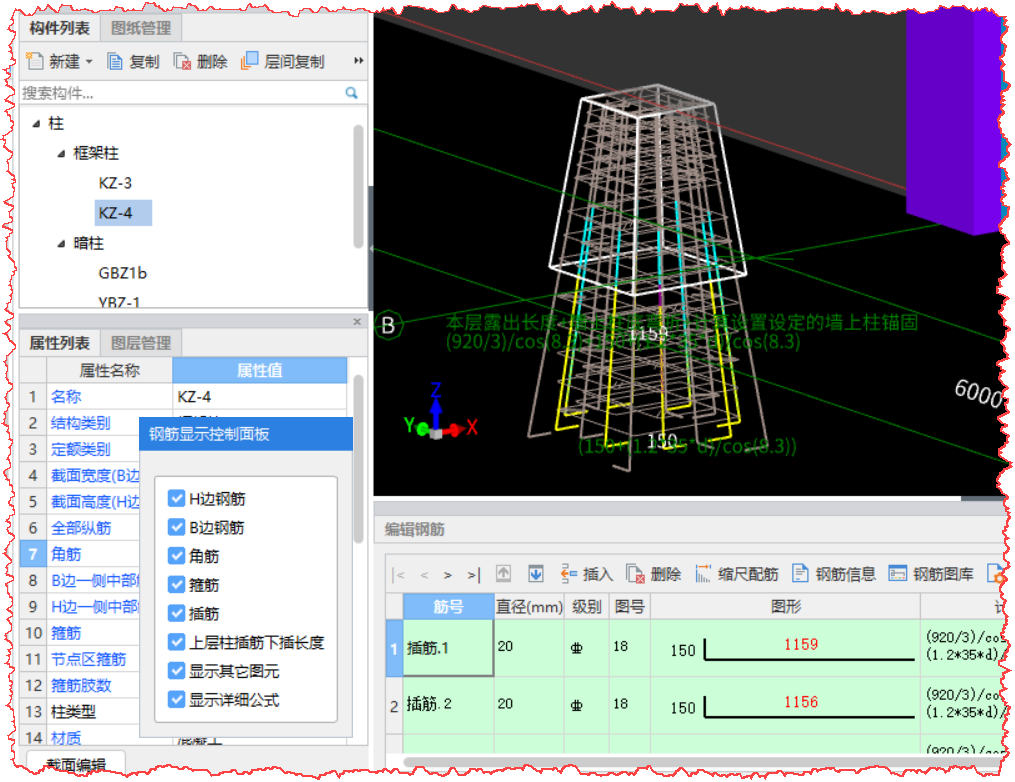The image size is (1015, 782).
Task: Click the 图形 column header
Action: [x=786, y=607]
